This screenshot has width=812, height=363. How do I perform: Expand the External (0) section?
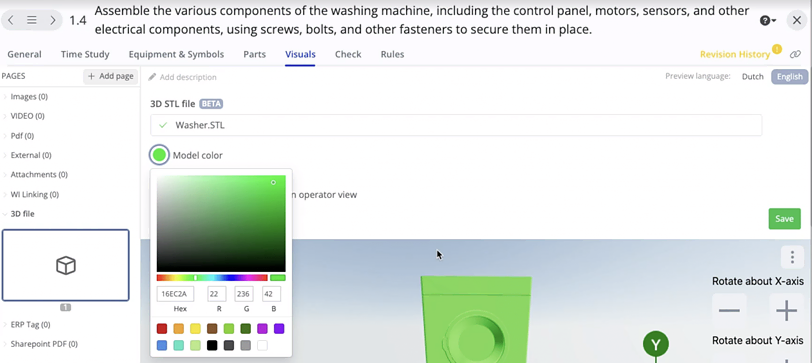pyautogui.click(x=31, y=155)
